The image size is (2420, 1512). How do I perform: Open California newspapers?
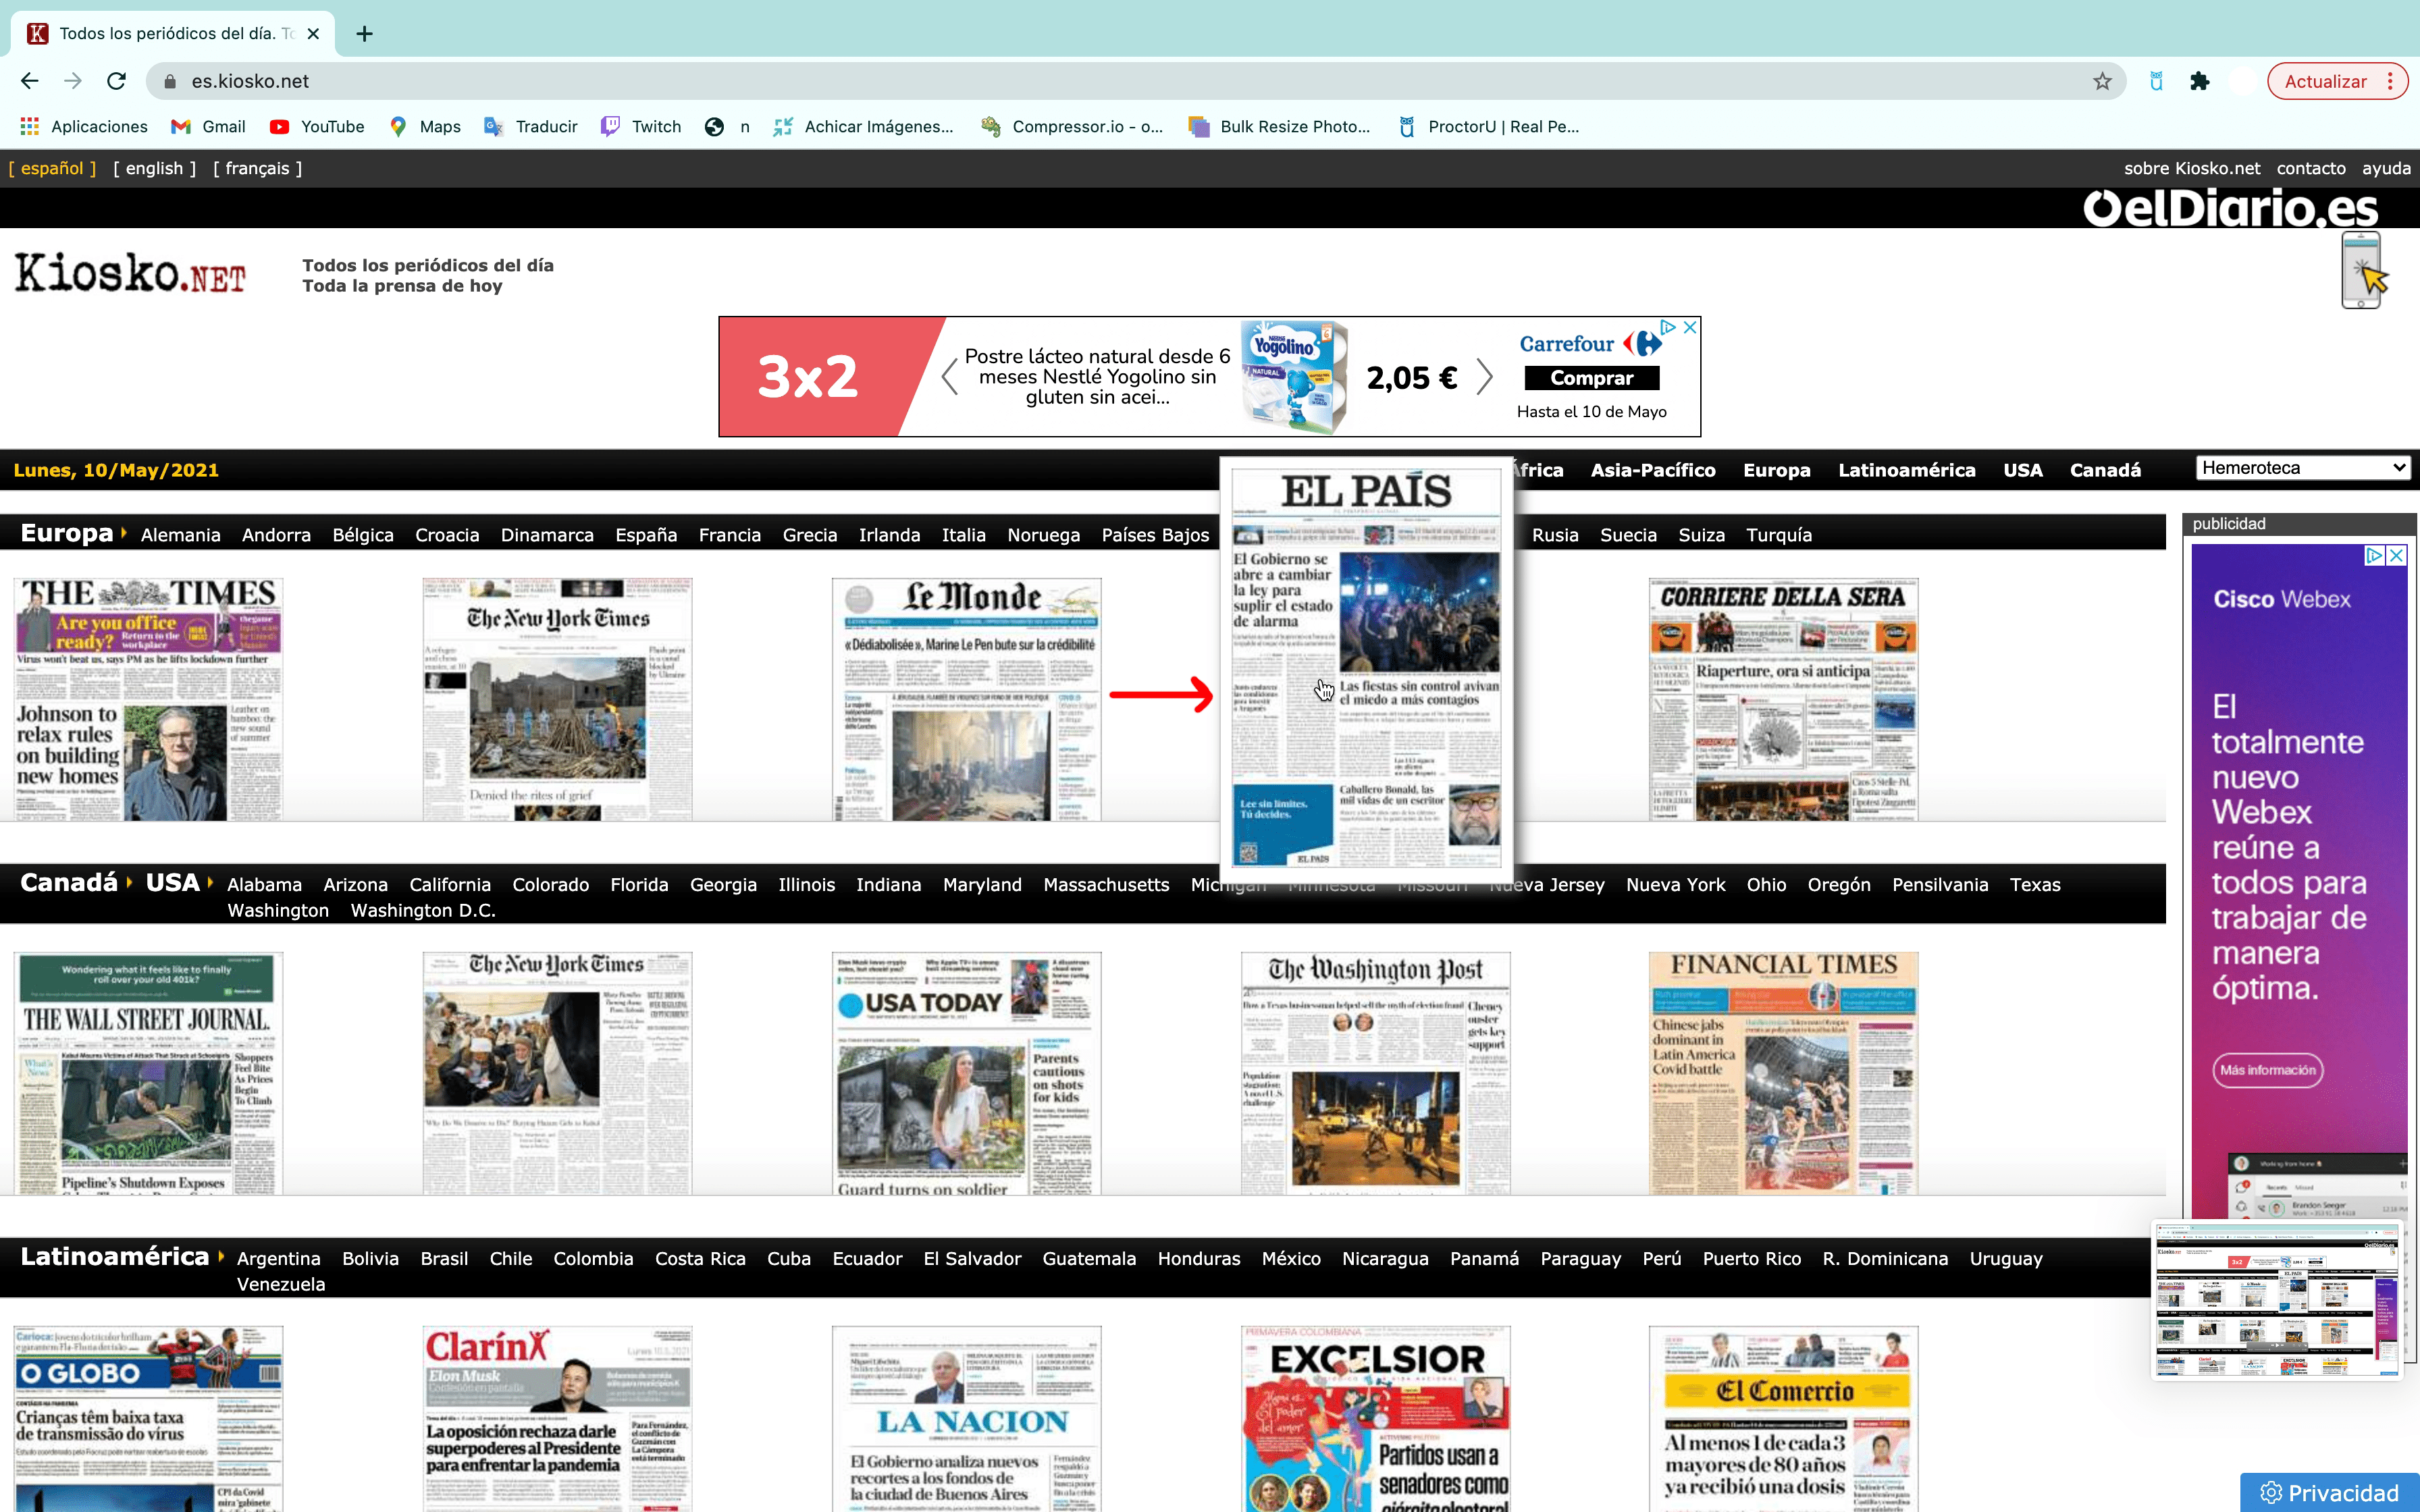[x=450, y=884]
